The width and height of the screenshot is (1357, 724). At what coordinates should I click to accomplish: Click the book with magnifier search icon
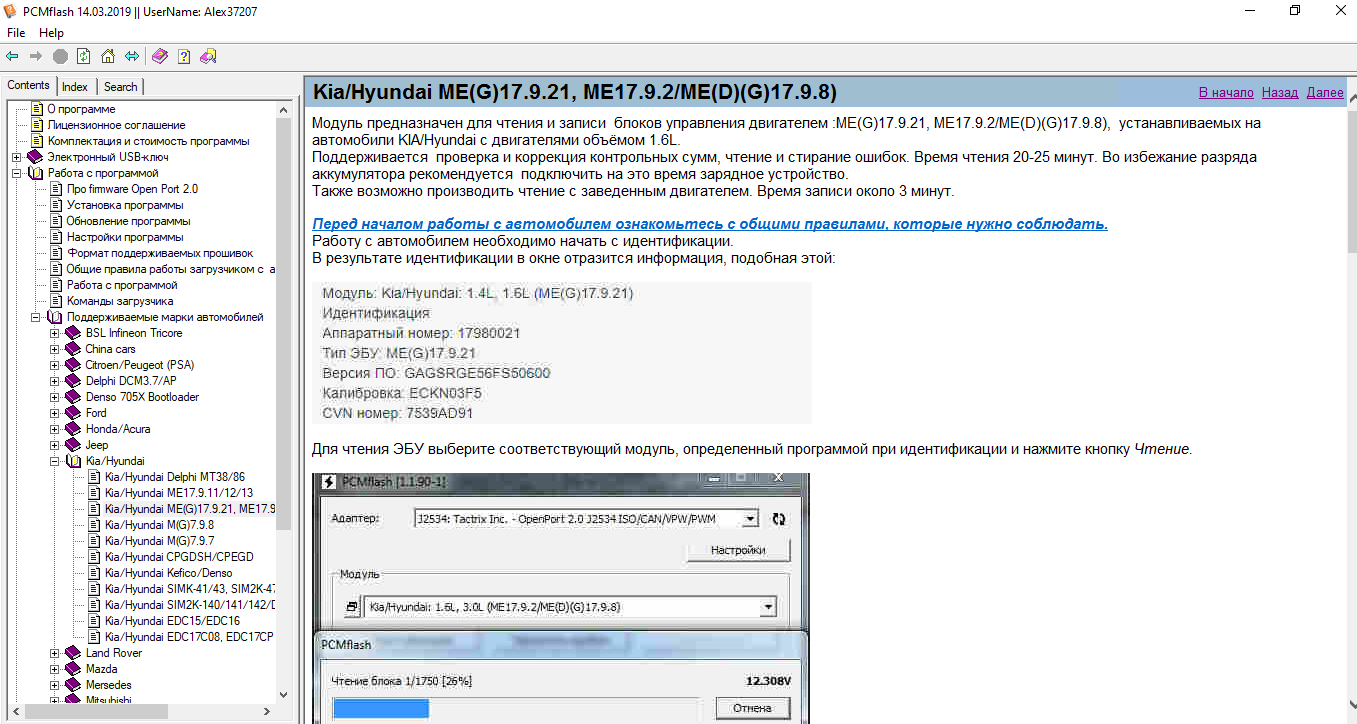click(x=208, y=56)
